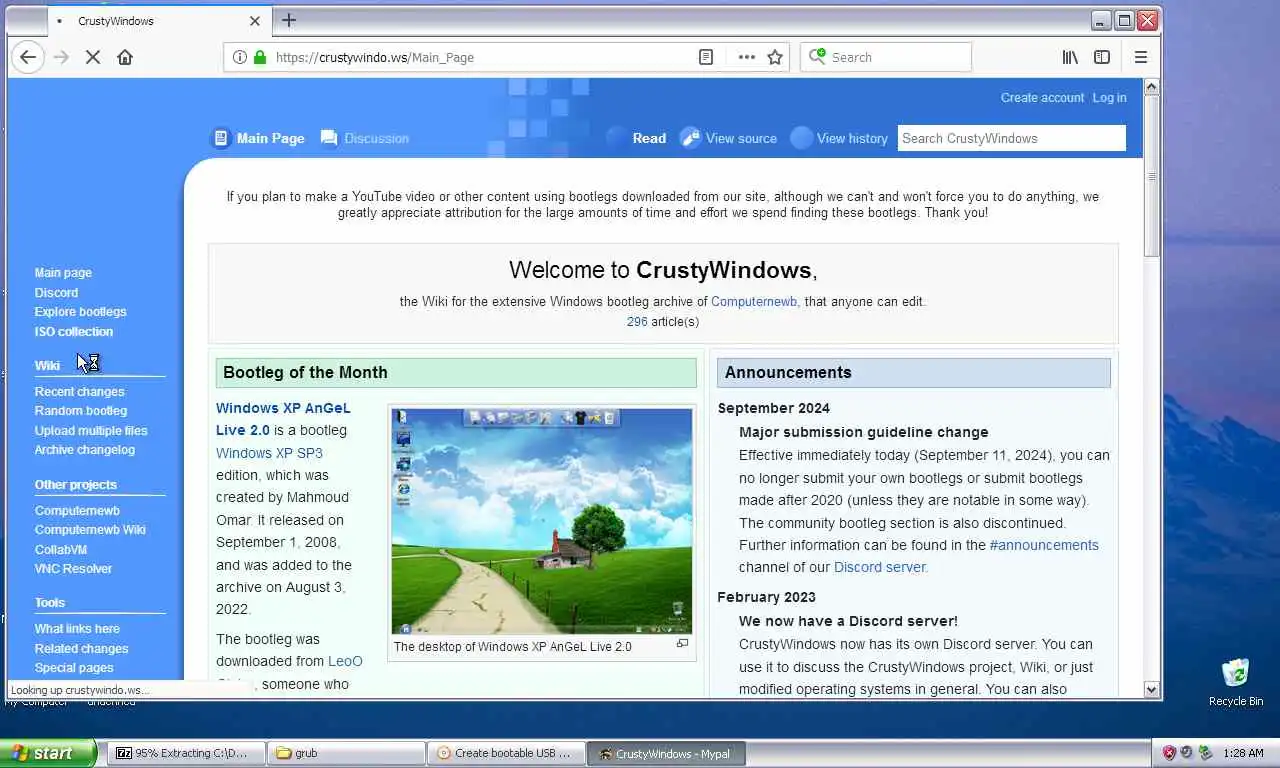This screenshot has width=1280, height=768.
Task: Enlarge the AnGeL Live thumbnail magnify icon
Action: (683, 644)
